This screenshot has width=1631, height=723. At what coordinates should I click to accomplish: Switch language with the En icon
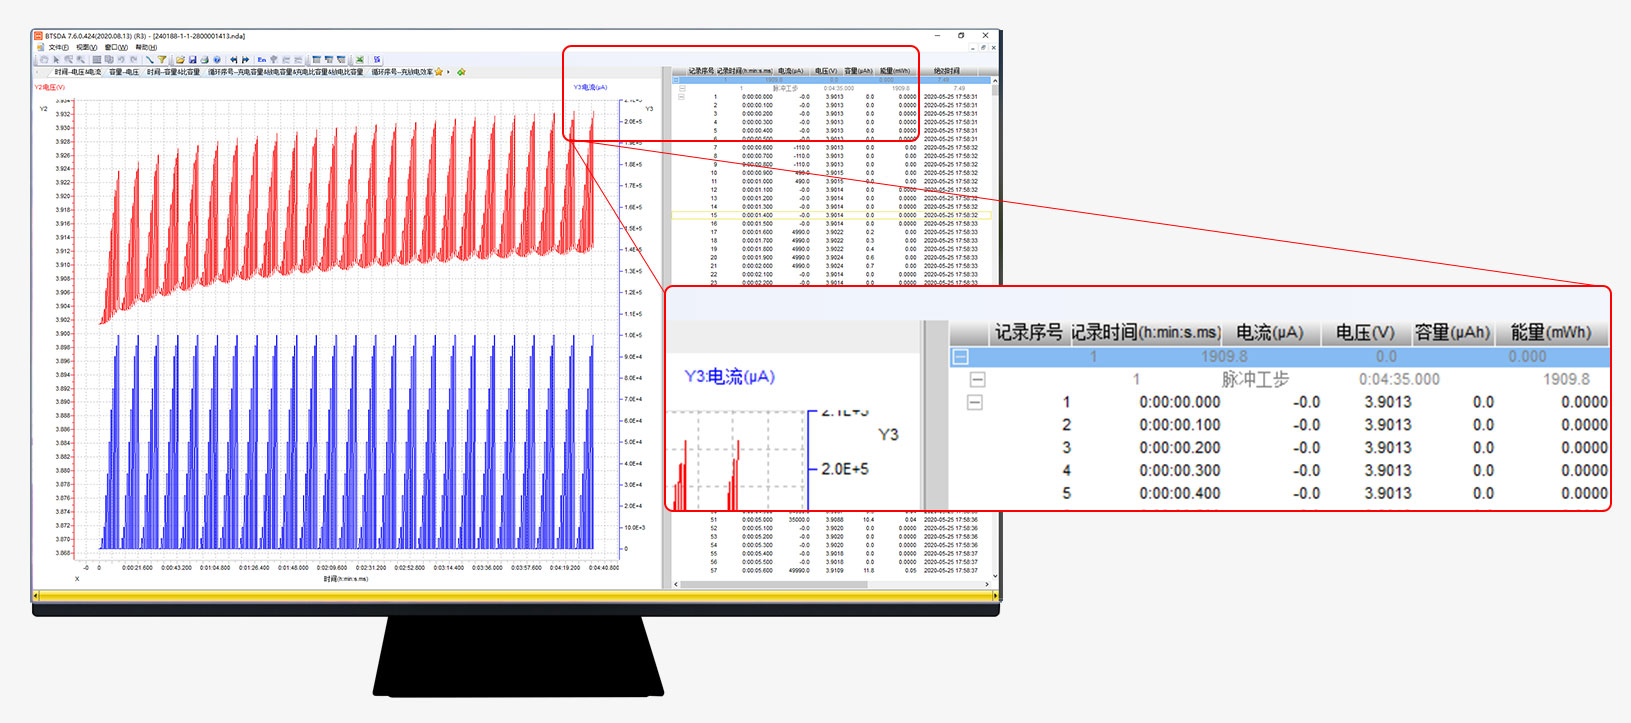[262, 60]
